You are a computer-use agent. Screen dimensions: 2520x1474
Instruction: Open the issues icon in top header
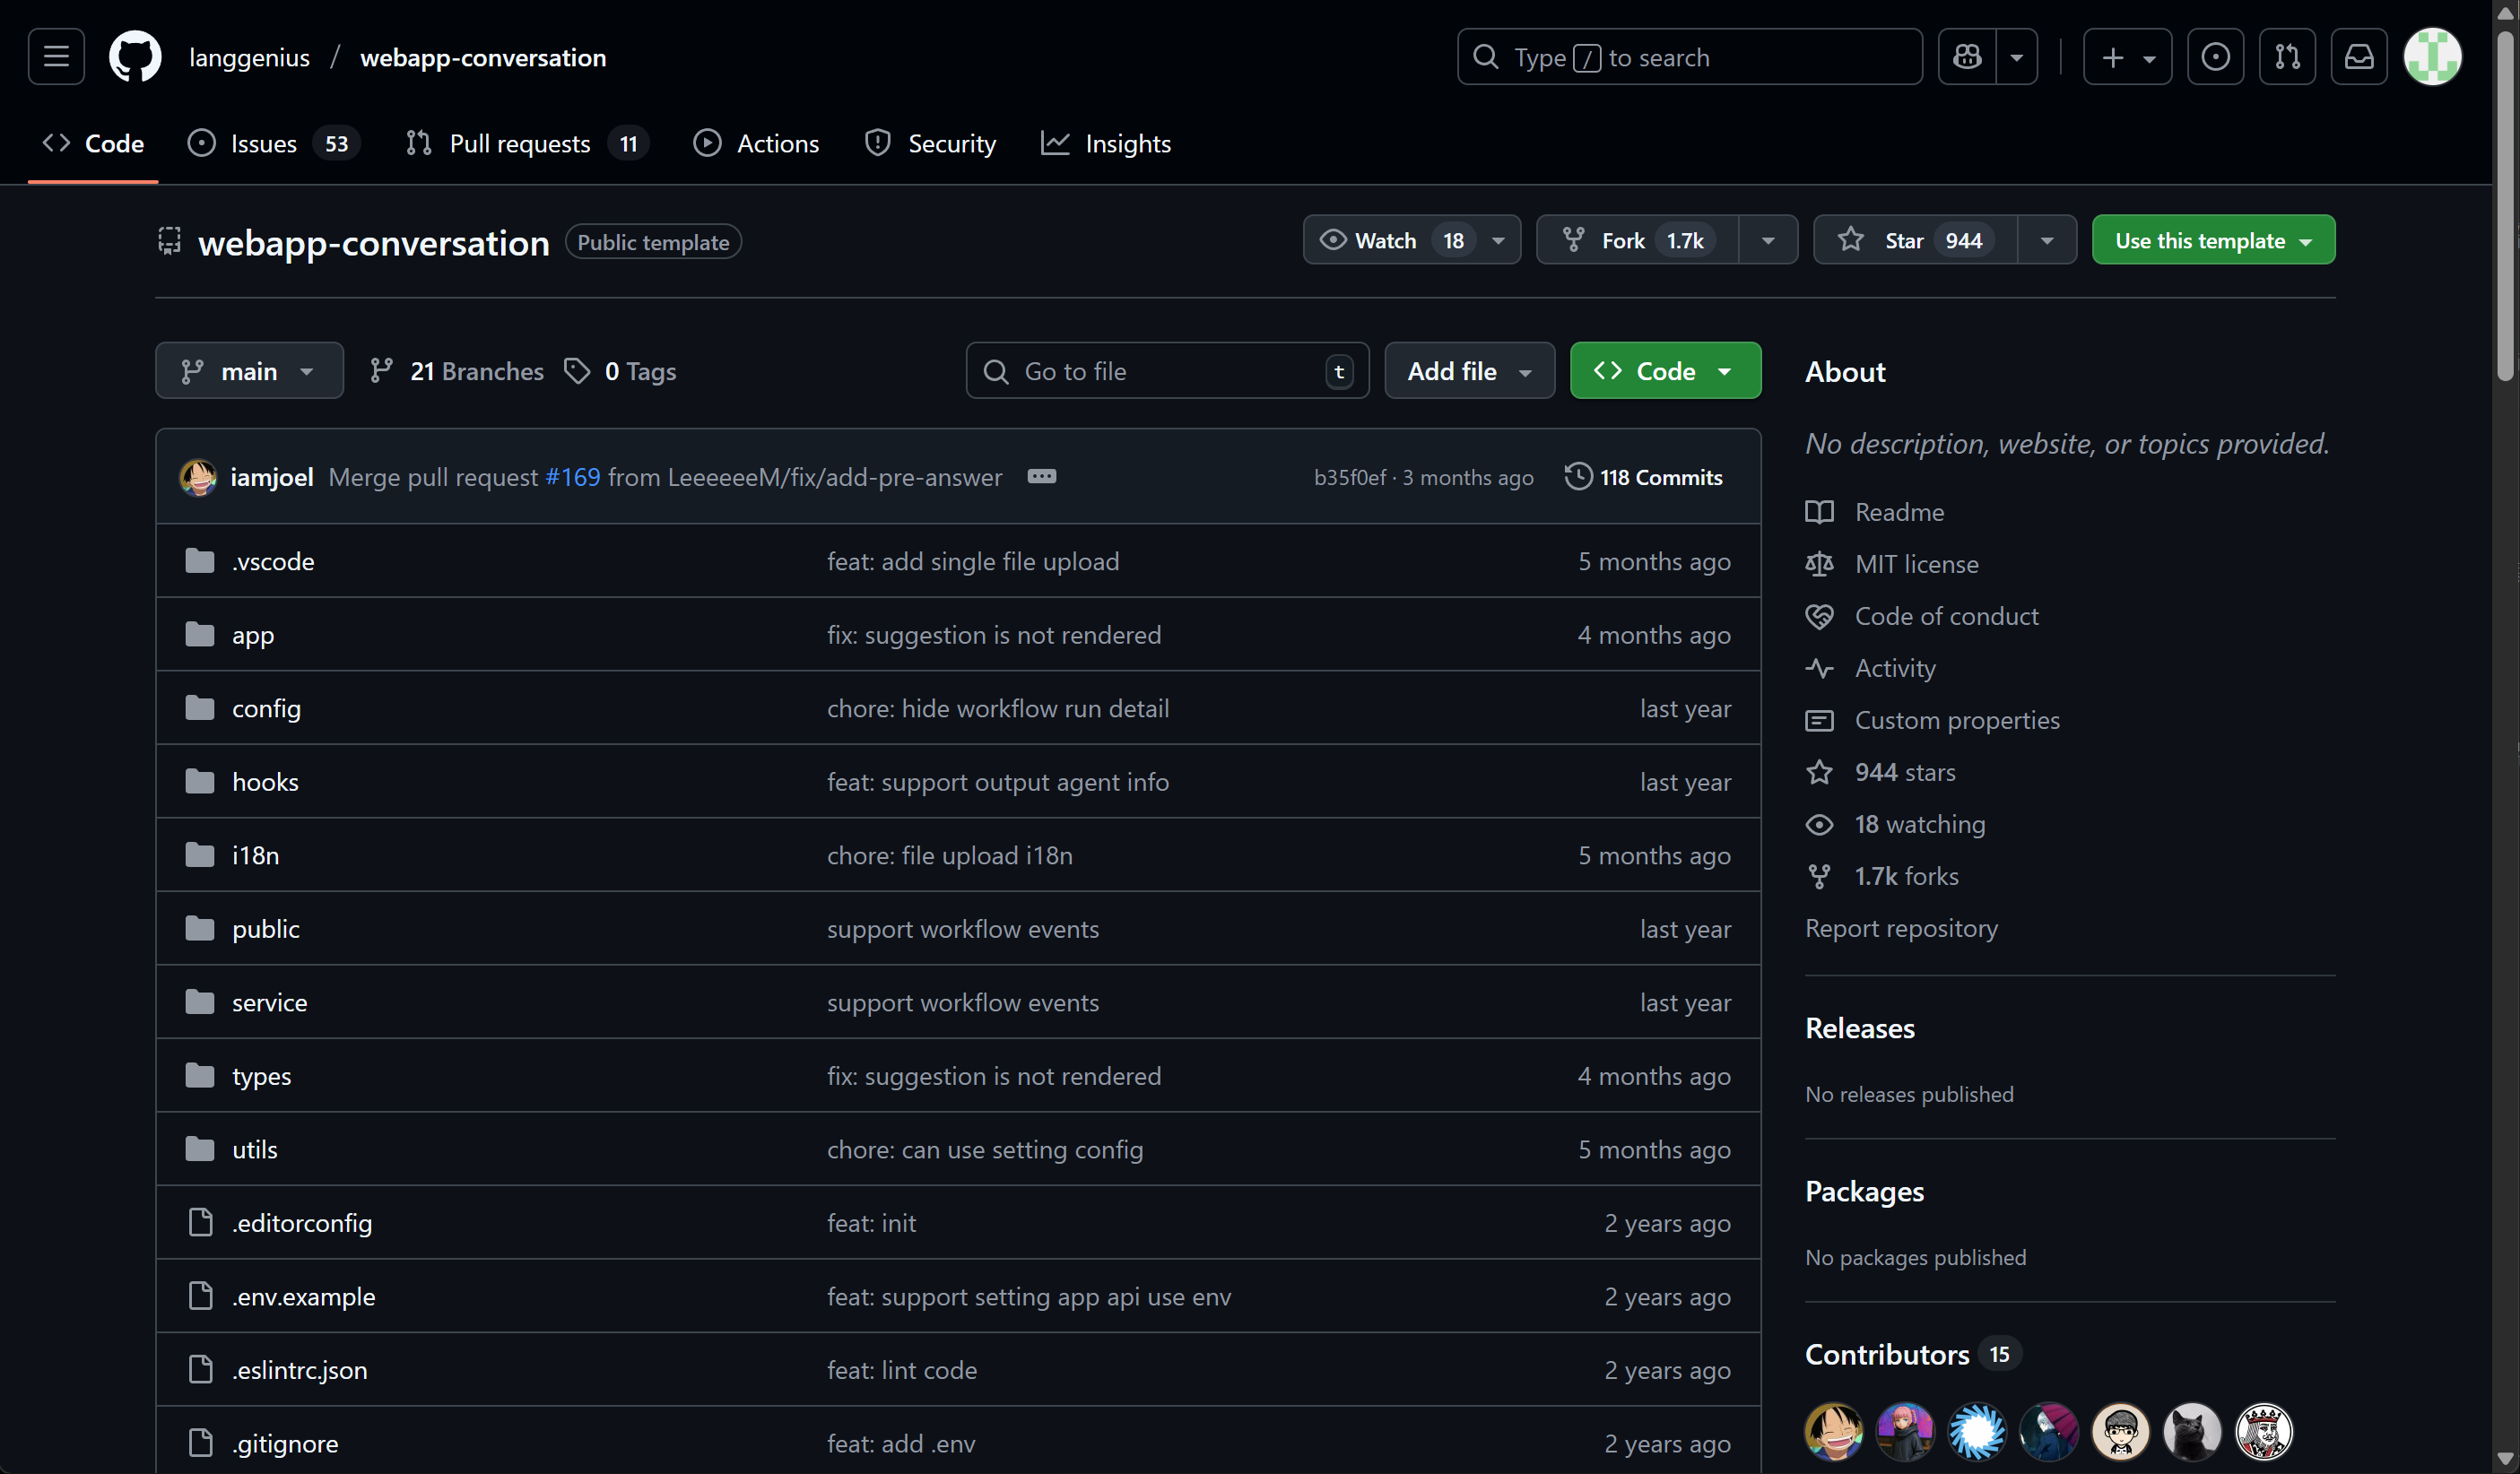pos(2215,57)
